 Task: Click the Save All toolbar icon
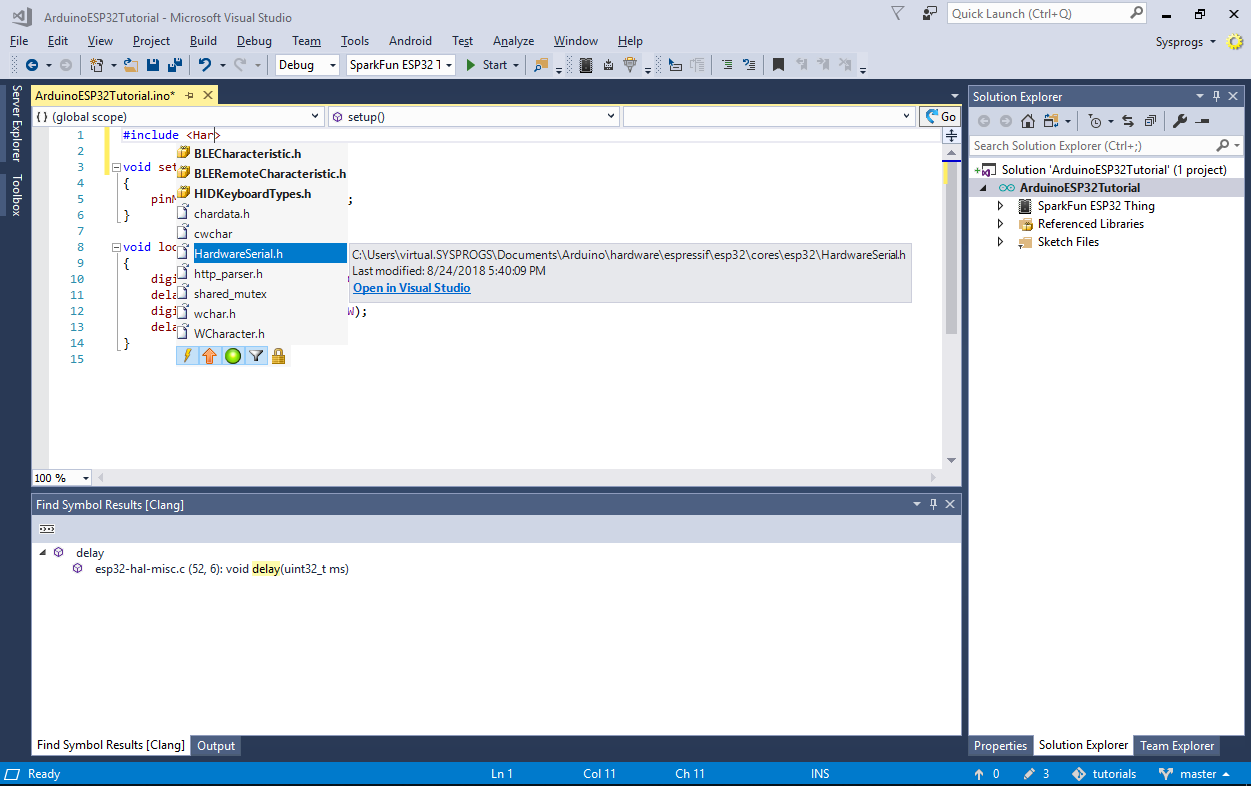pos(175,65)
